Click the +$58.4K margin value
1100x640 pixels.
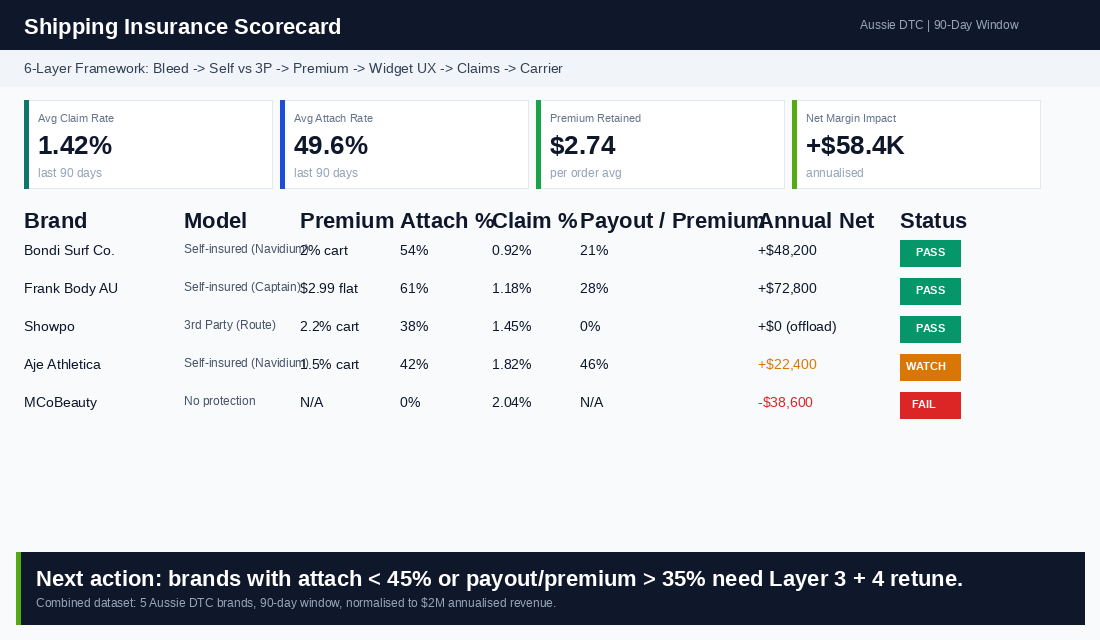[x=855, y=145]
